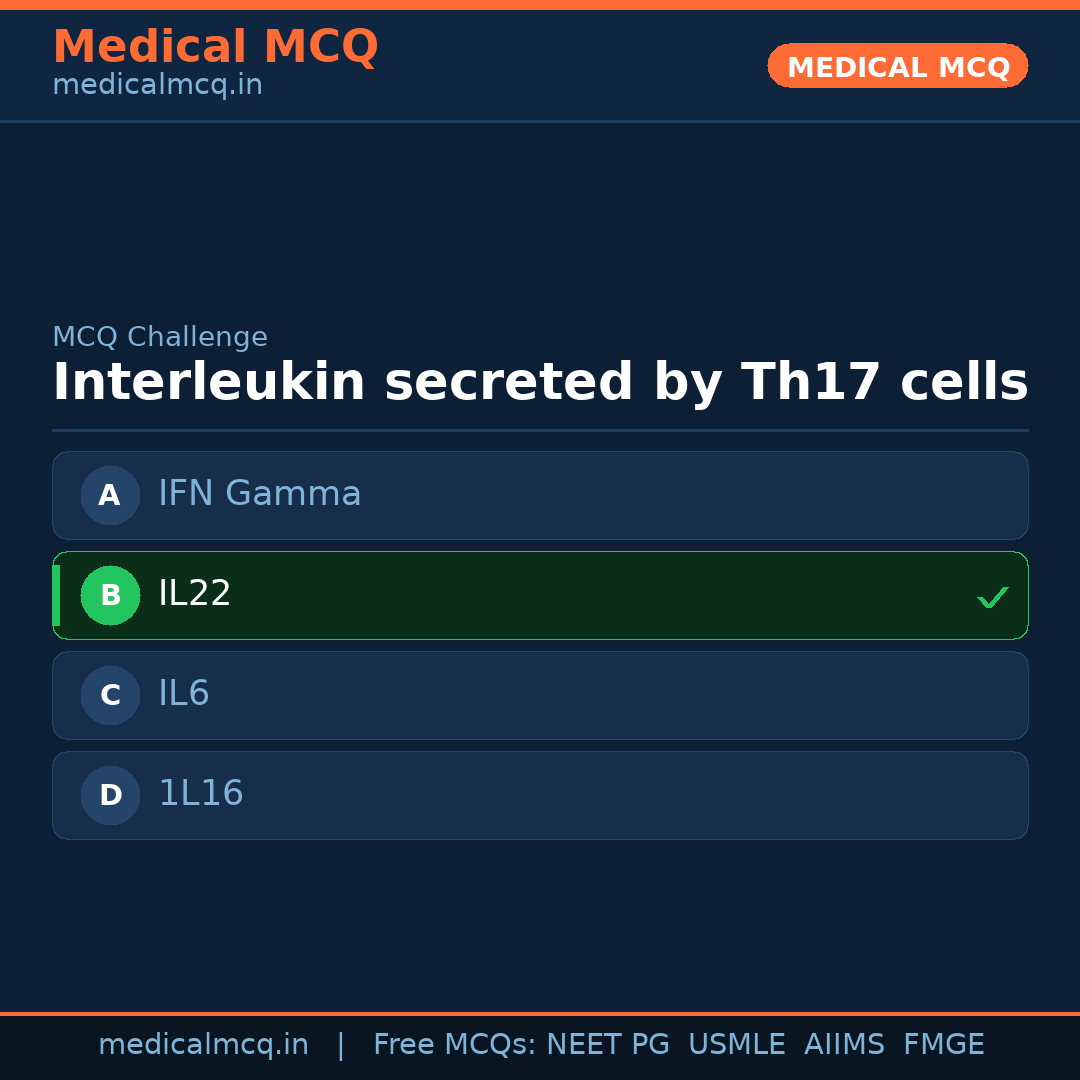The image size is (1080, 1080).
Task: Click the letter D circle badge
Action: pos(110,795)
